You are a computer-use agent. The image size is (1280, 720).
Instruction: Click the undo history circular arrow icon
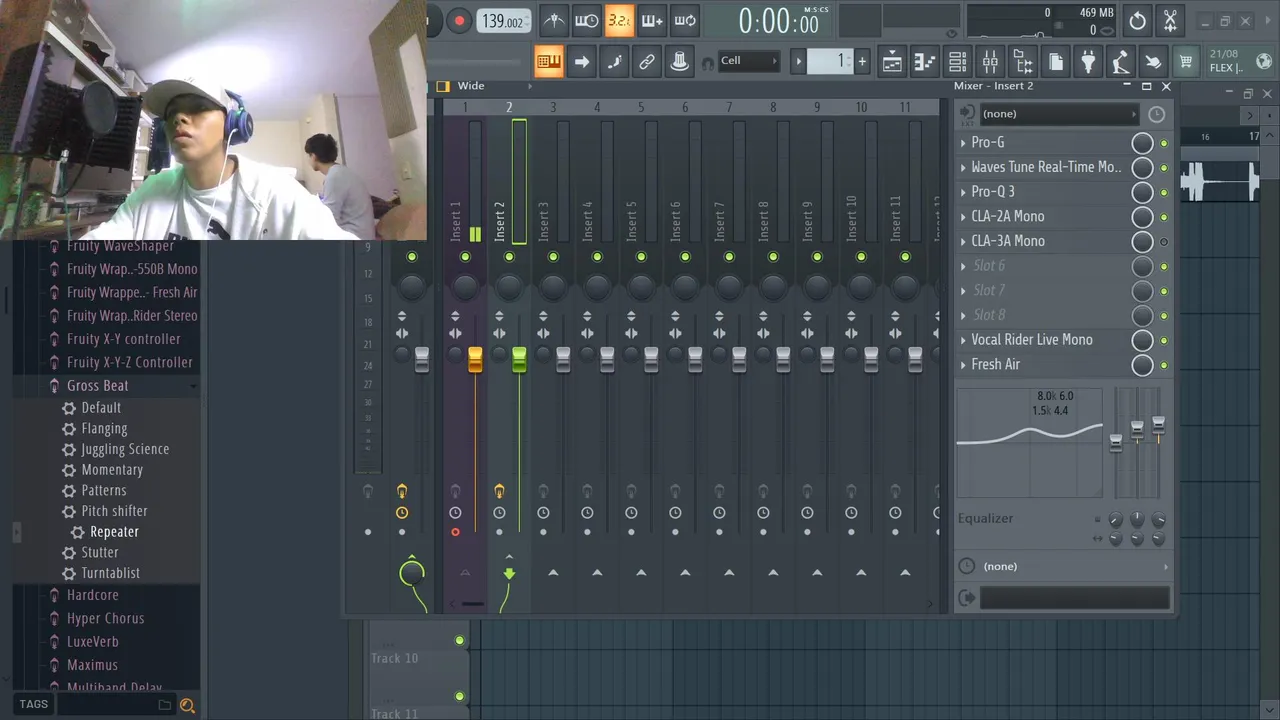coord(1137,21)
